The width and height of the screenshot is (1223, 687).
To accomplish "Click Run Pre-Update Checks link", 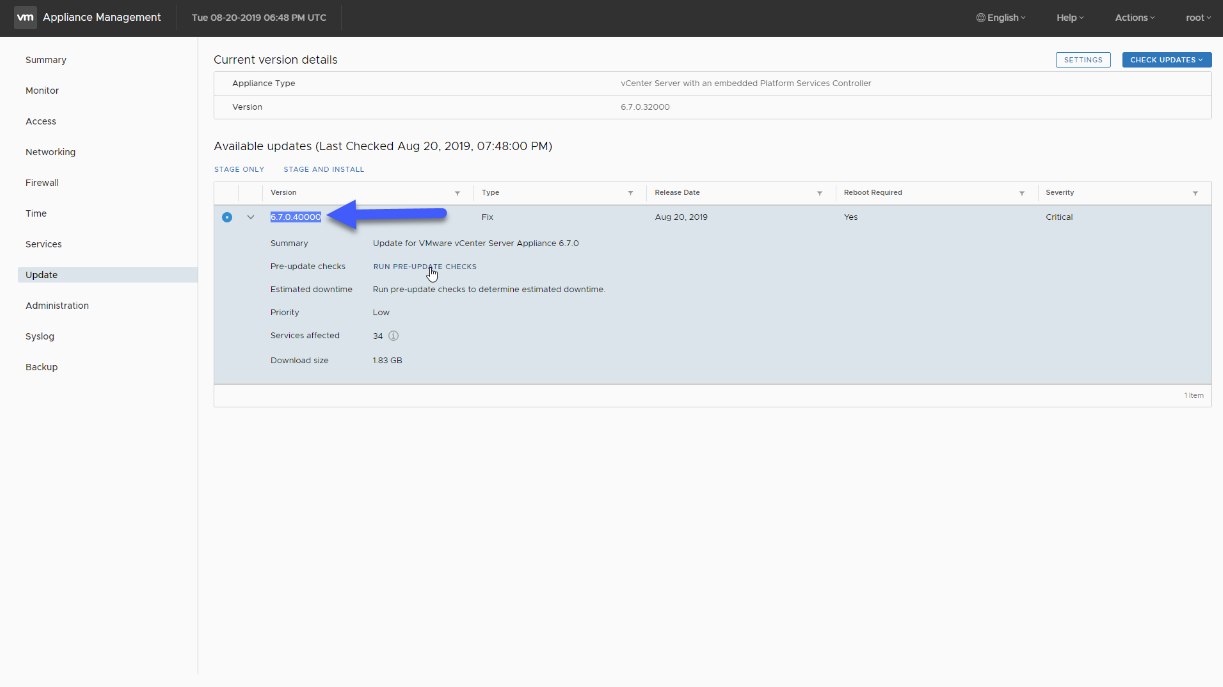I will 425,267.
